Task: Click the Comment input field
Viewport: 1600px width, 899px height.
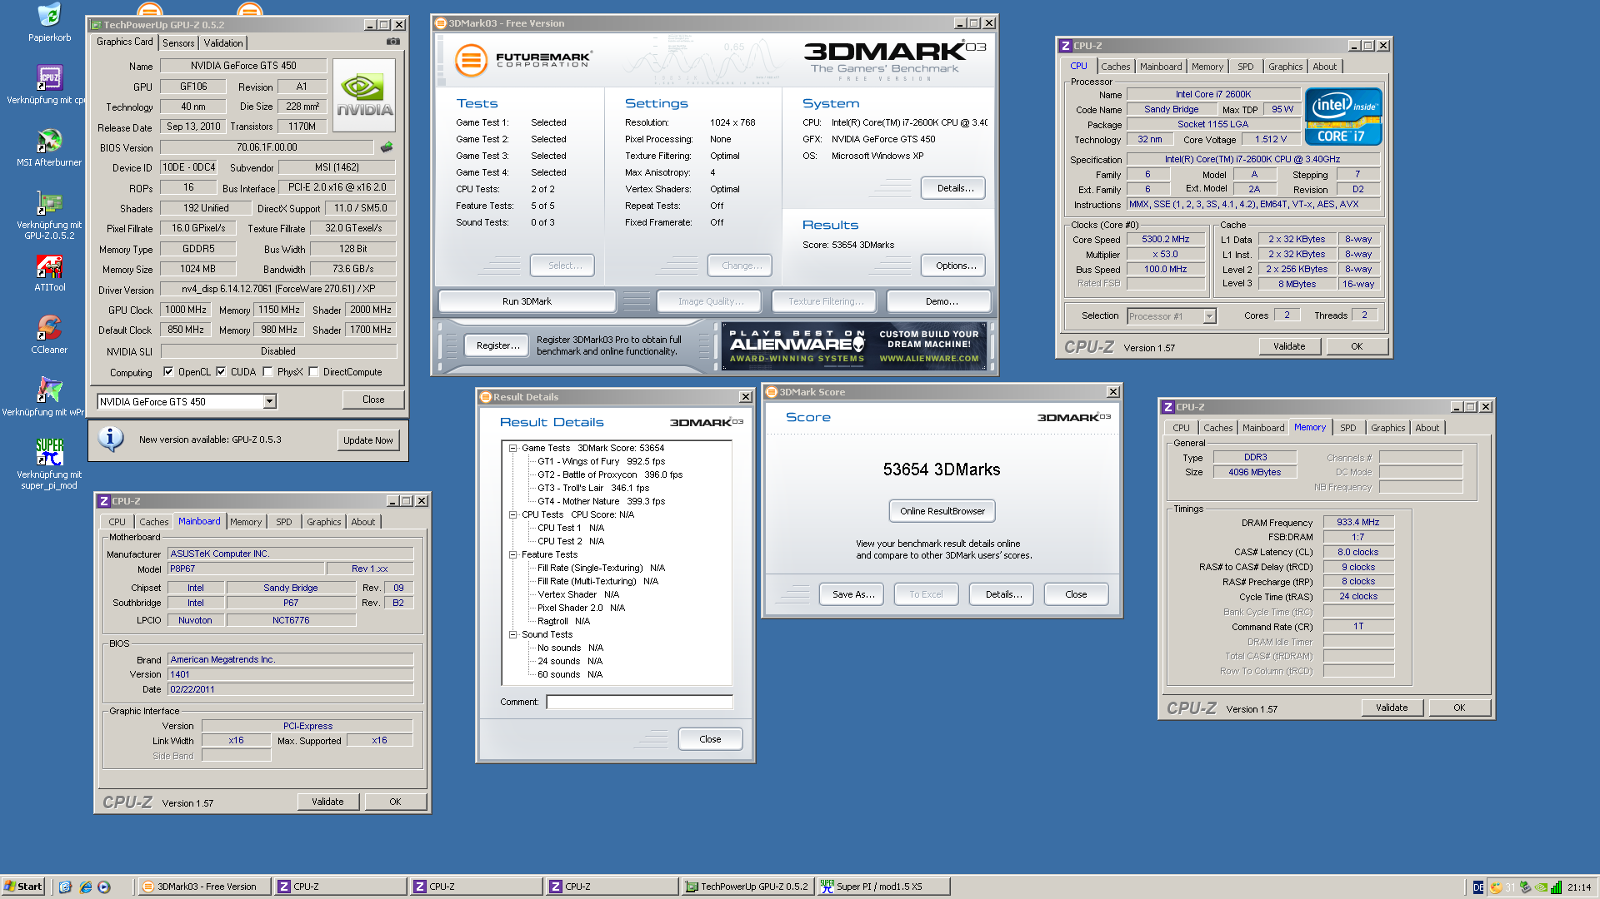Action: pyautogui.click(x=640, y=702)
